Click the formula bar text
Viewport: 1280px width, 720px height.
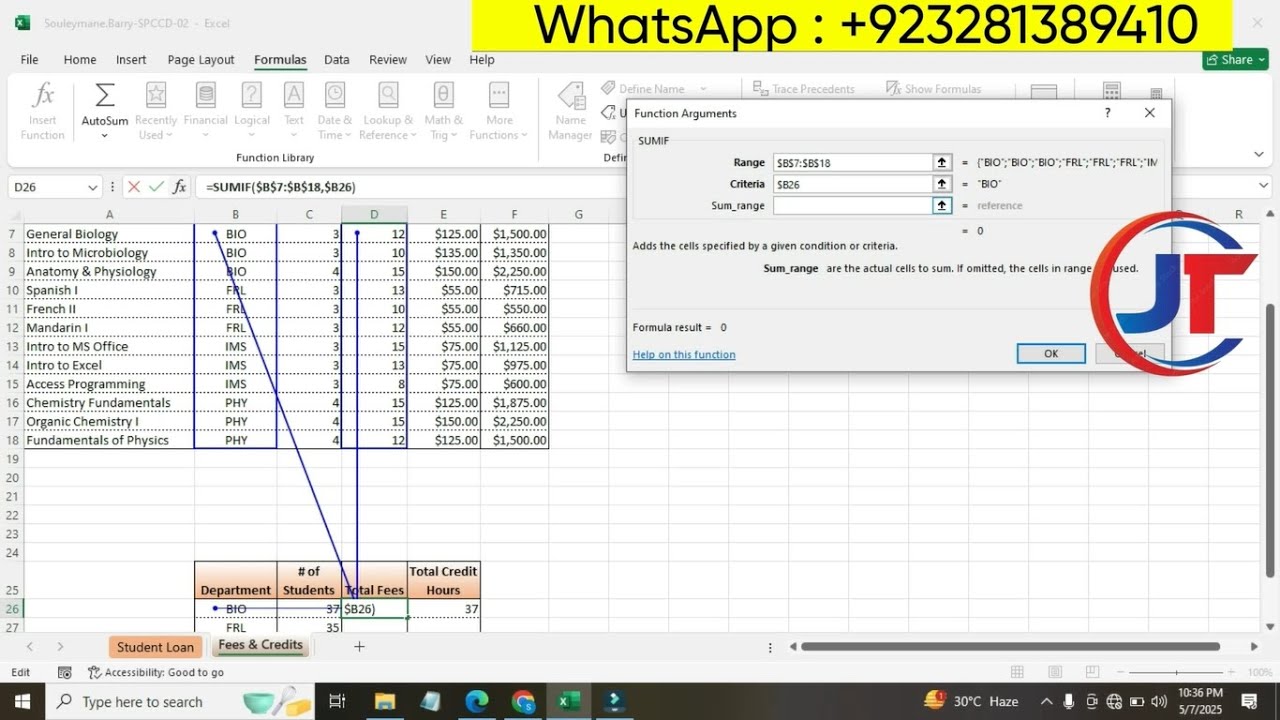coord(281,187)
